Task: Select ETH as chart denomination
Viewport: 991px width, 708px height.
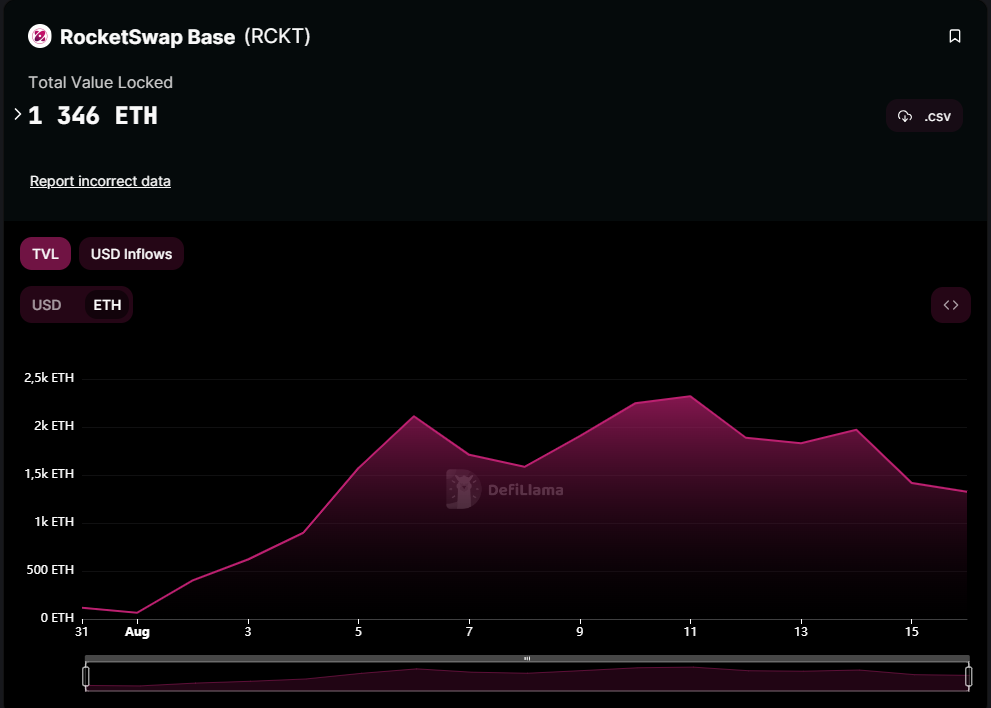Action: tap(107, 305)
